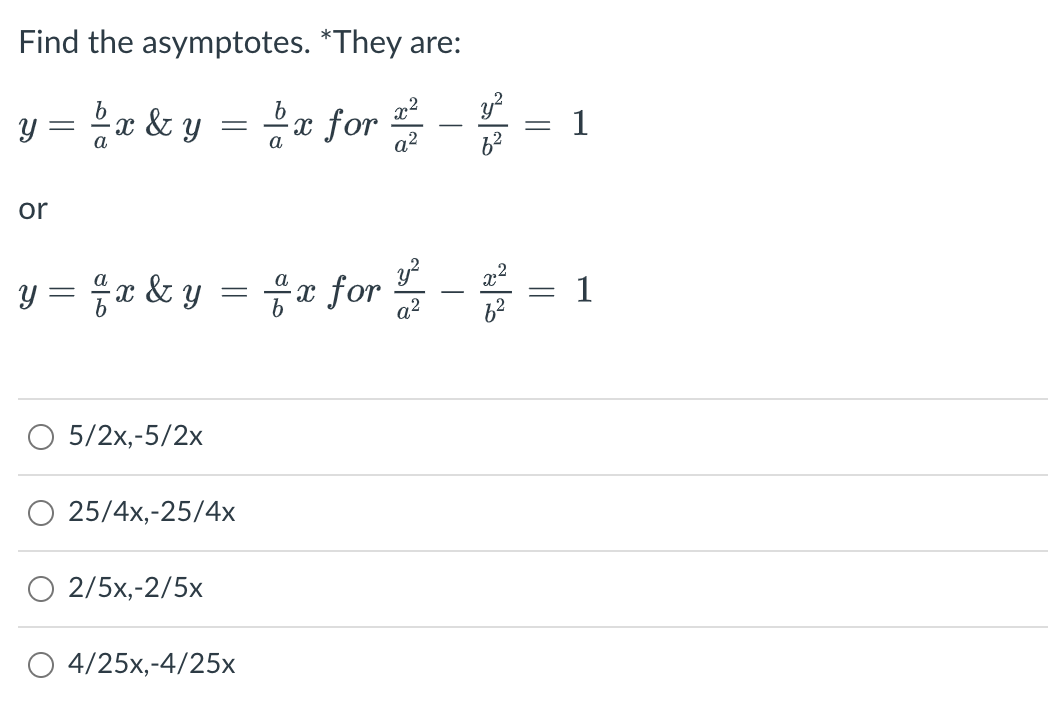Click the 5/2x,-5/2x answer label

tap(135, 436)
